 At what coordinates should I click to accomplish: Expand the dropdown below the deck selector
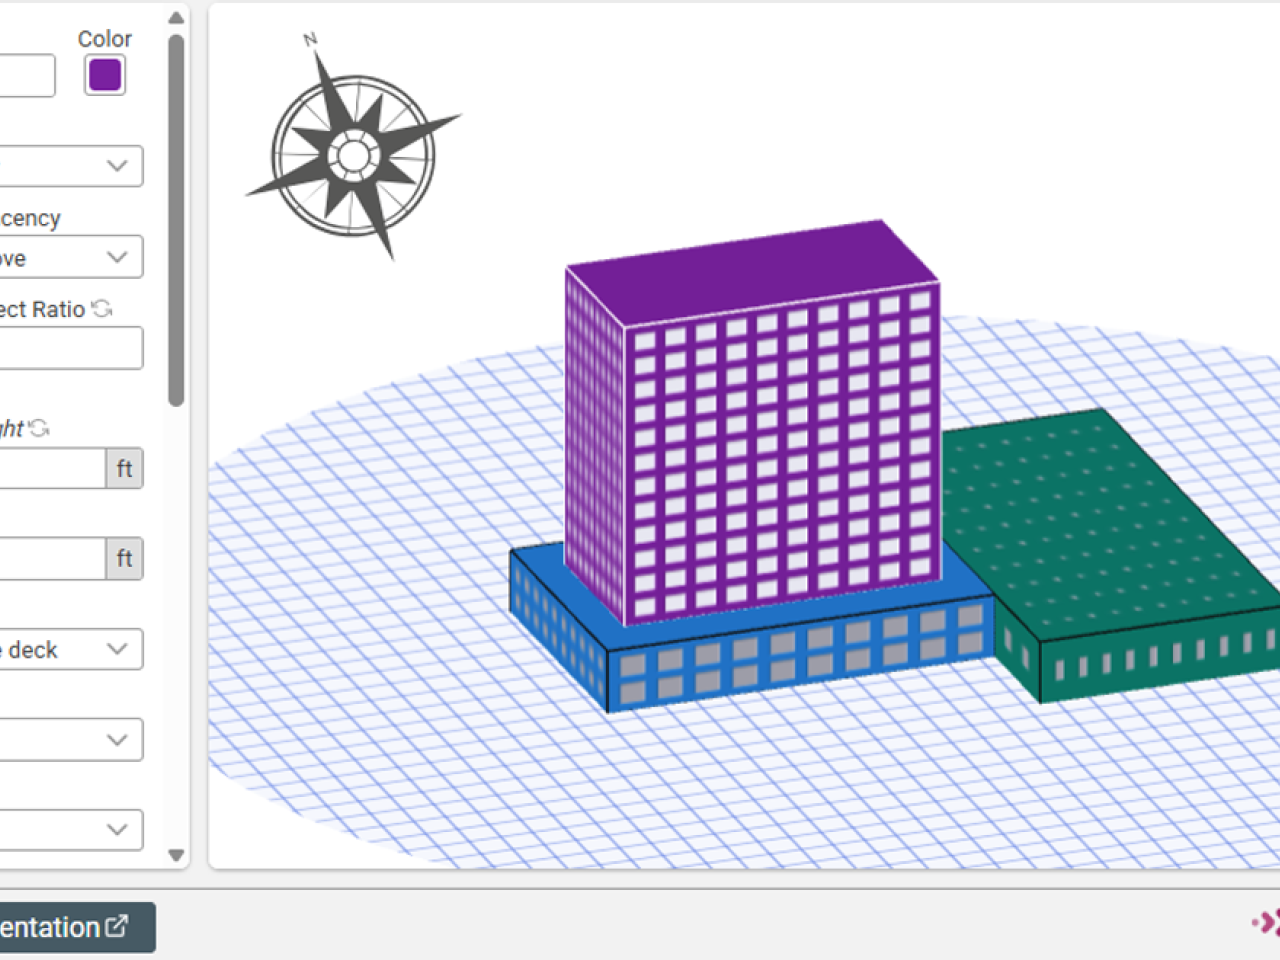pos(71,740)
